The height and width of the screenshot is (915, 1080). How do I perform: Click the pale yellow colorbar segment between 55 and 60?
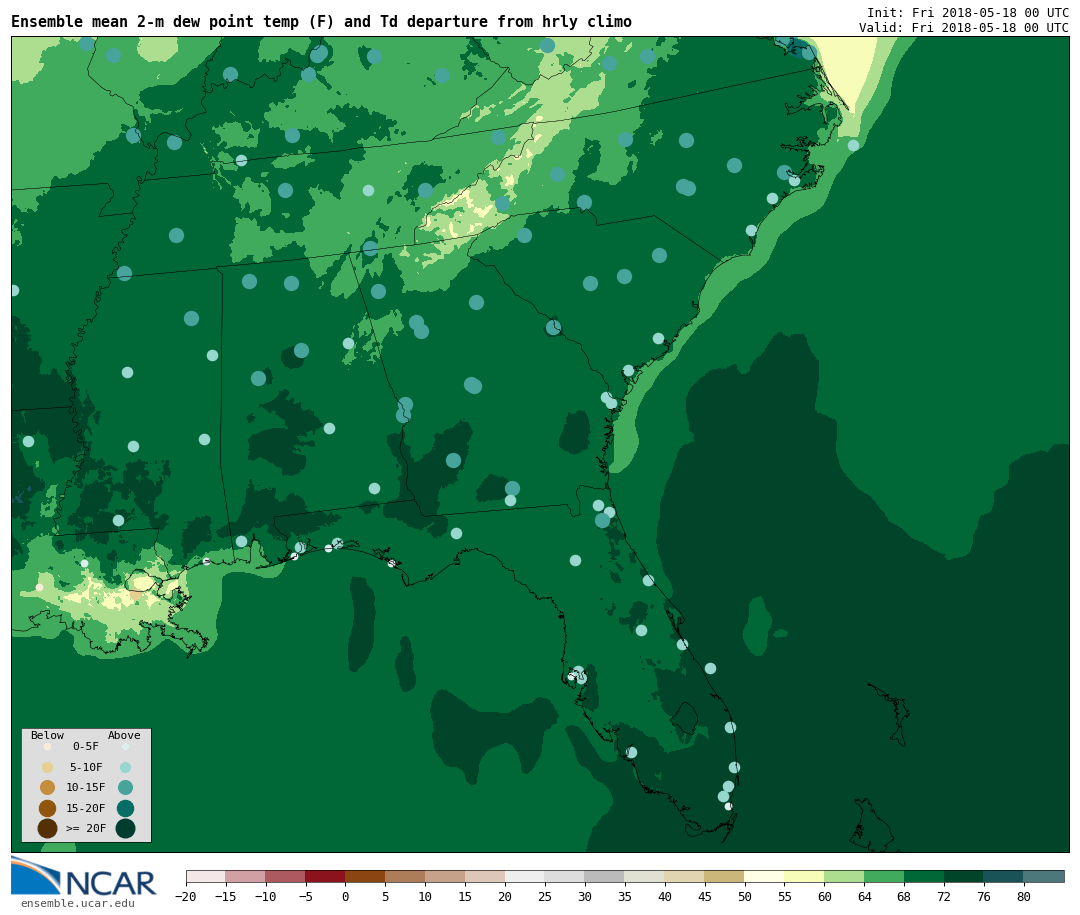[804, 877]
